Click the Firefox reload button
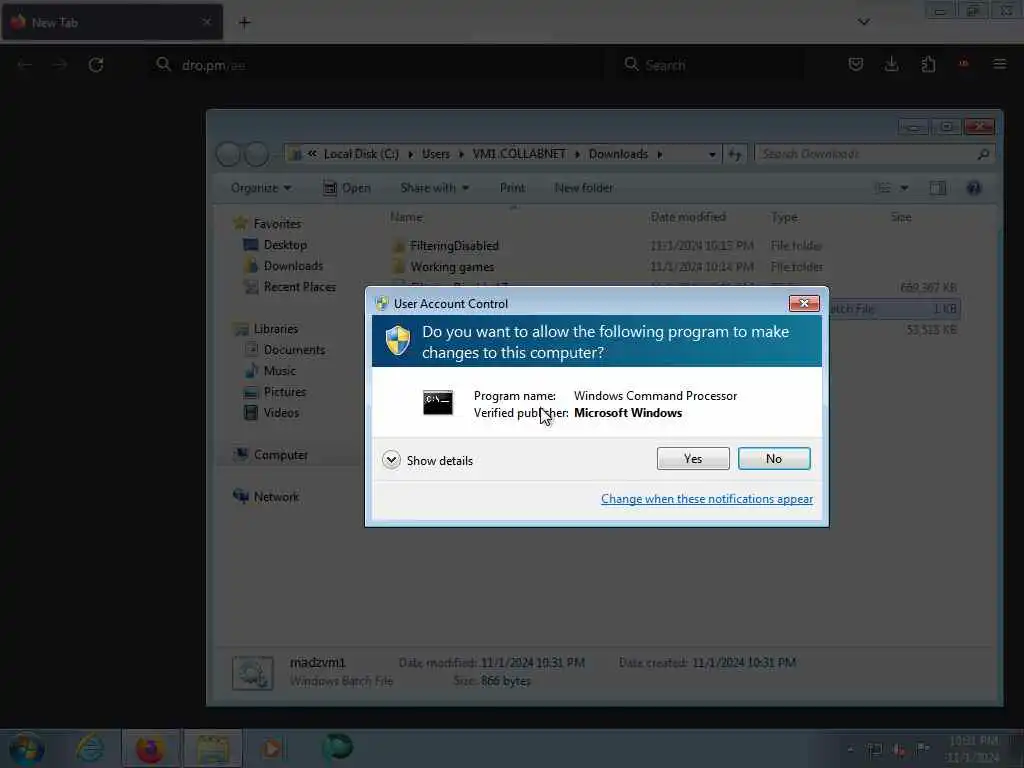The height and width of the screenshot is (768, 1024). click(x=96, y=65)
